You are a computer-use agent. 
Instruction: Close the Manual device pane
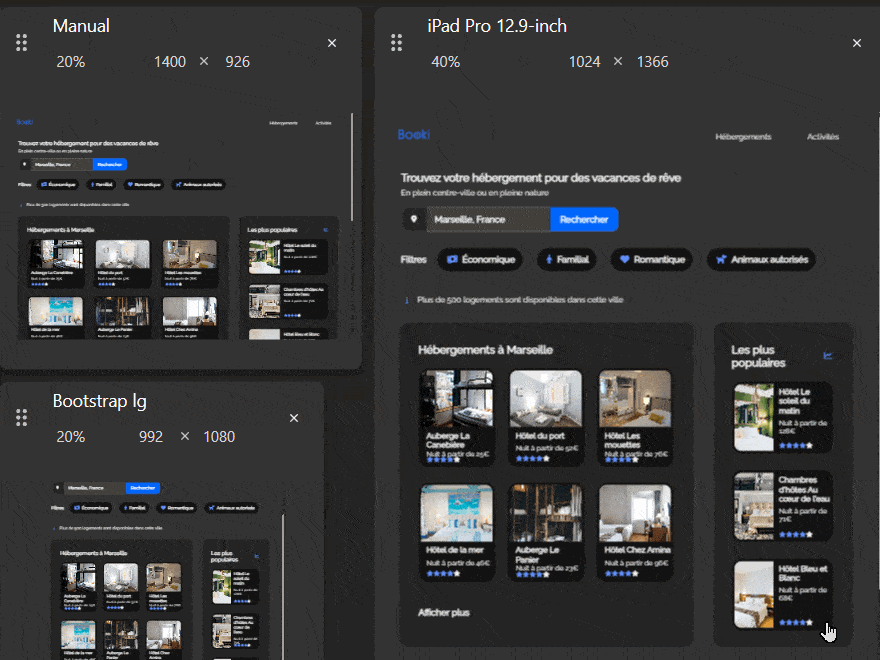[332, 43]
